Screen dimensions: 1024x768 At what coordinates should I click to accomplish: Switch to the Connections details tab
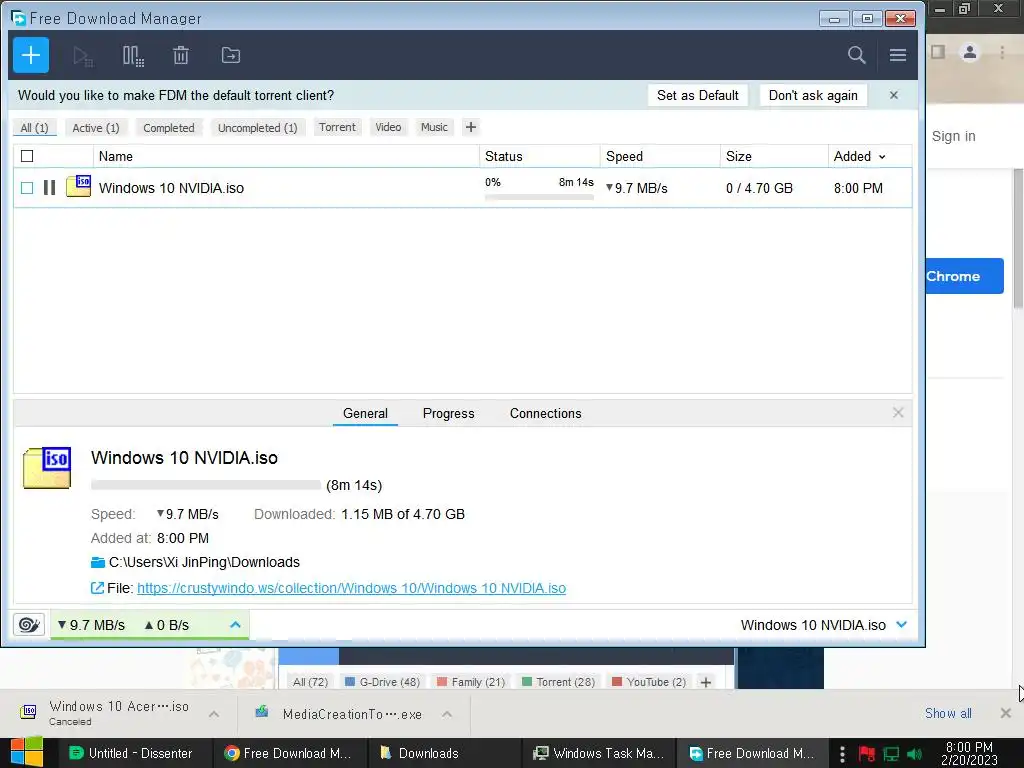(545, 413)
